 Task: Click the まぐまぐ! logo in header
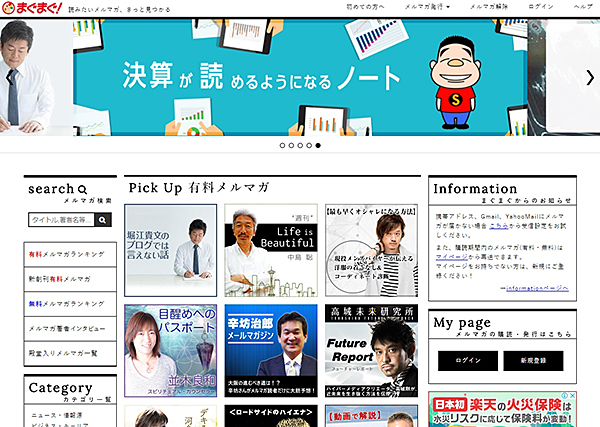tap(33, 8)
